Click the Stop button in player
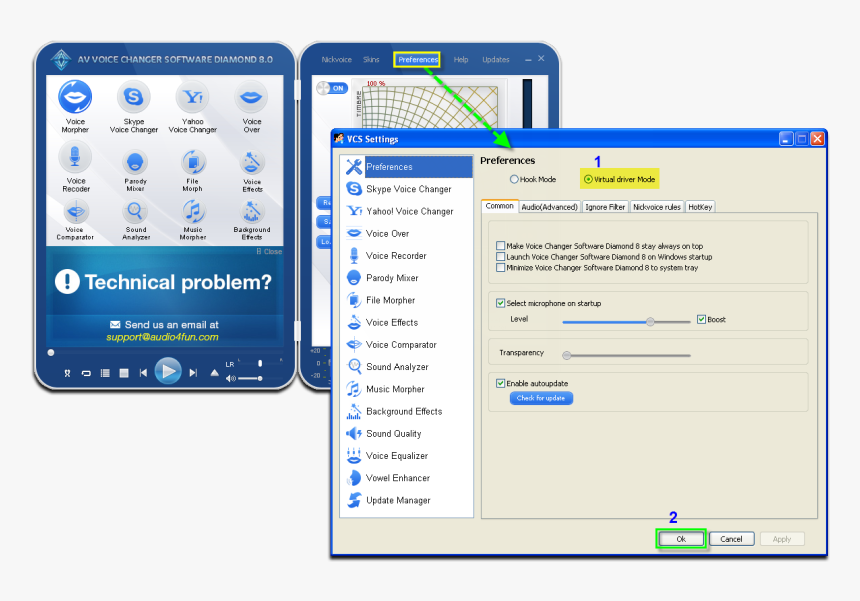The width and height of the screenshot is (860, 601). [124, 373]
